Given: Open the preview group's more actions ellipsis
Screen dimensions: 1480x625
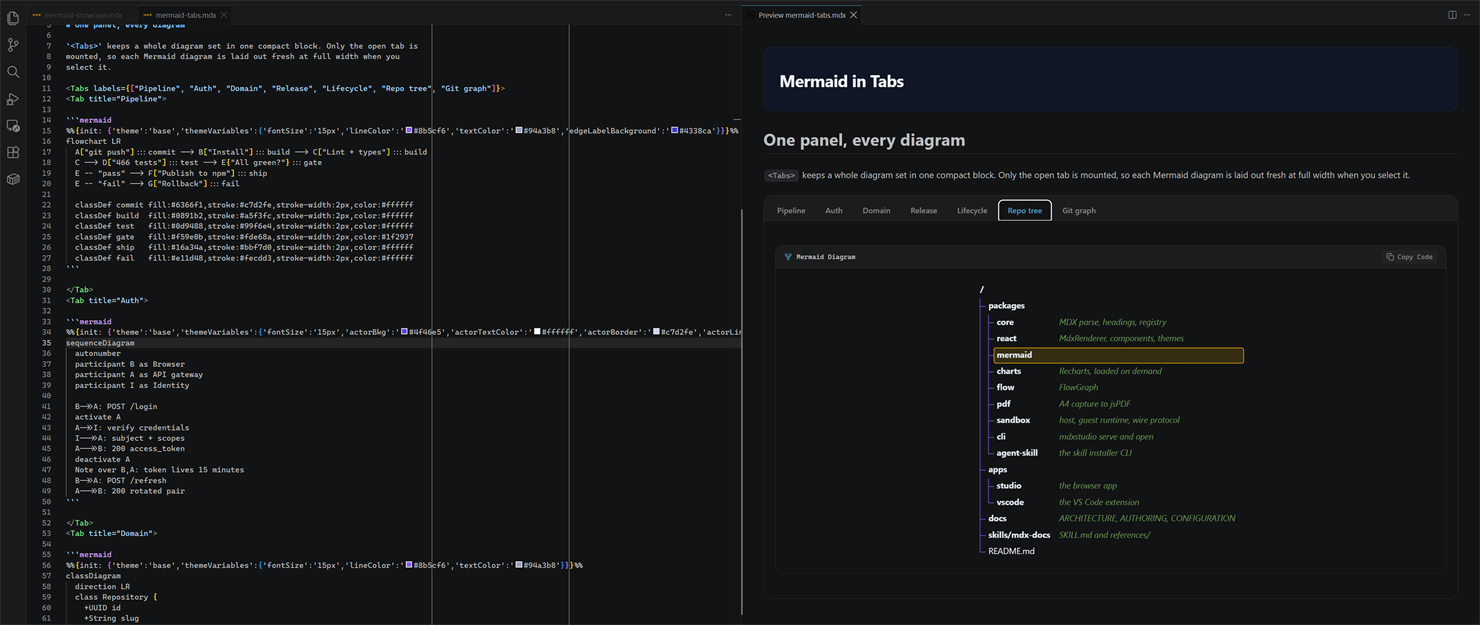Looking at the screenshot, I should [x=1467, y=15].
